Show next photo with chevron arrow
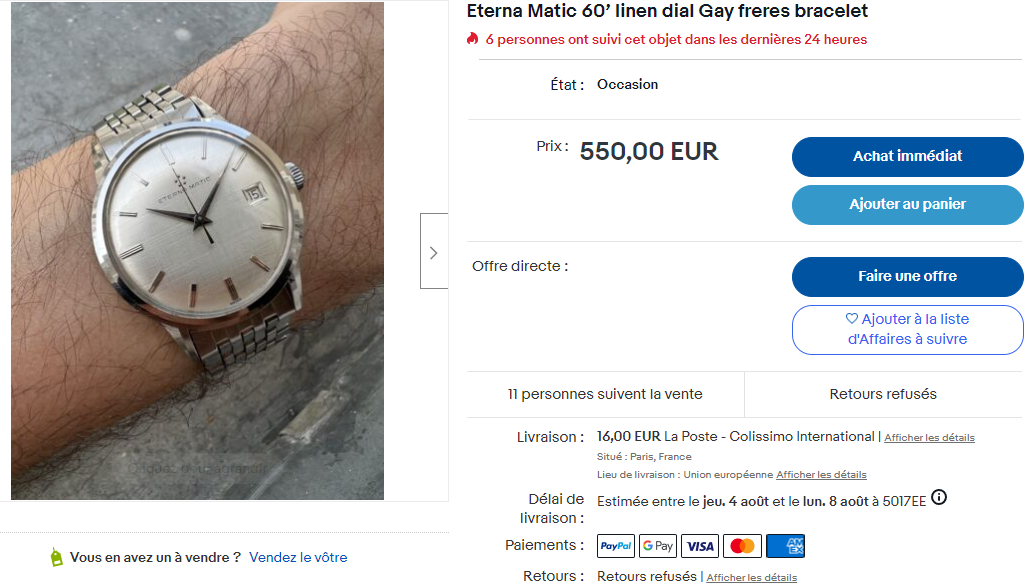The image size is (1026, 587). pyautogui.click(x=434, y=251)
